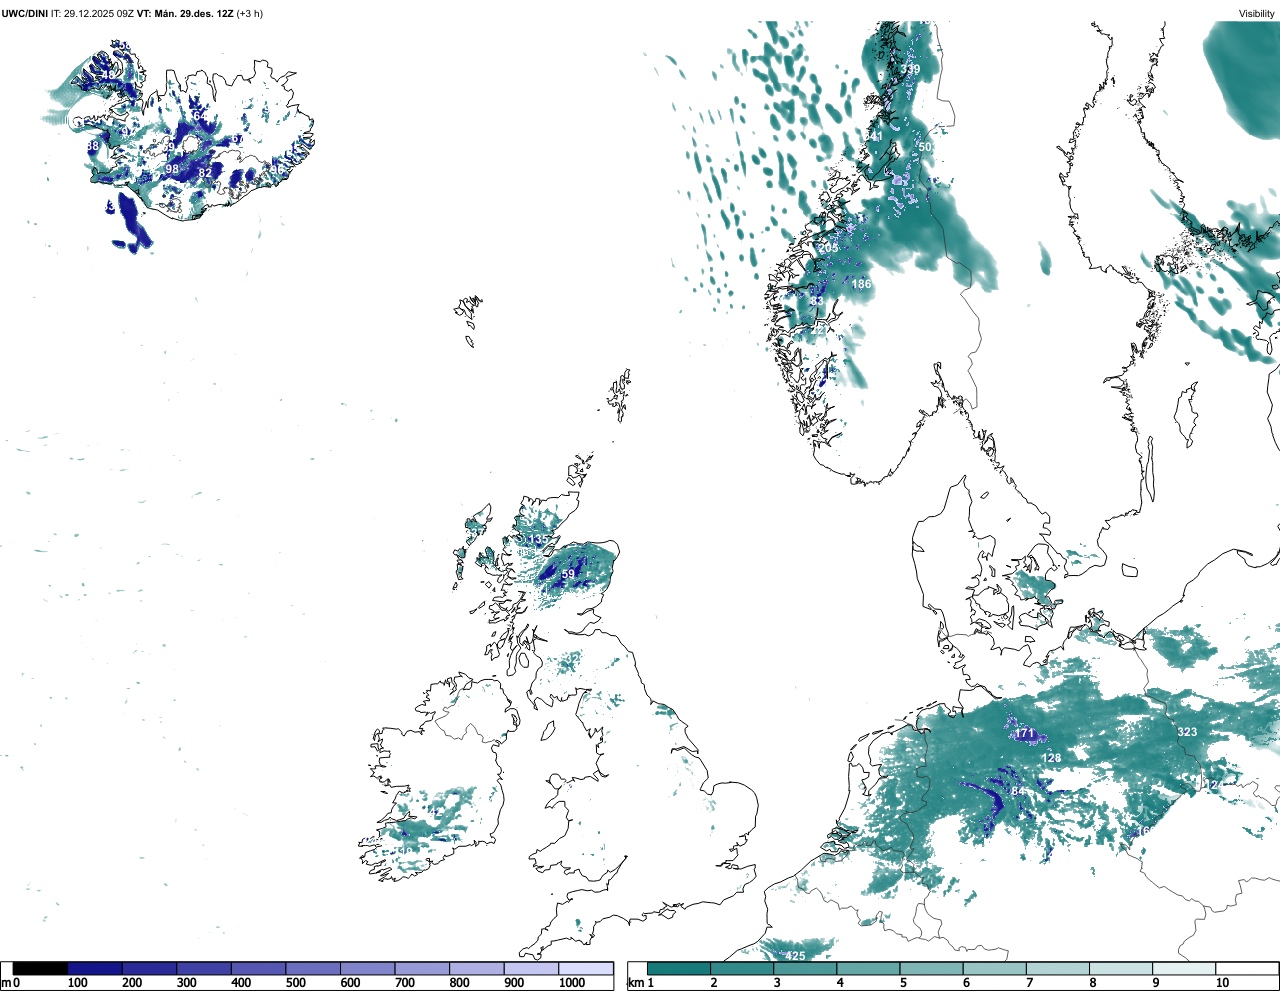Click the '171' visibility value over Germany
1280x991 pixels.
[x=1024, y=734]
